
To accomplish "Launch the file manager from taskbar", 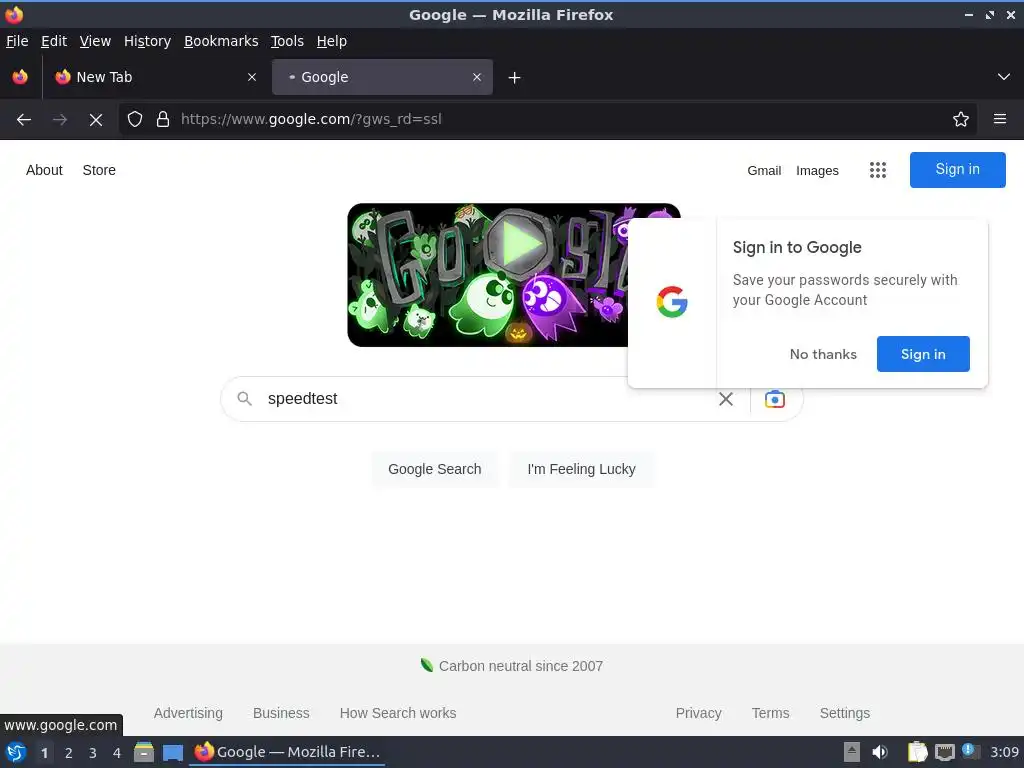I will click(x=144, y=752).
